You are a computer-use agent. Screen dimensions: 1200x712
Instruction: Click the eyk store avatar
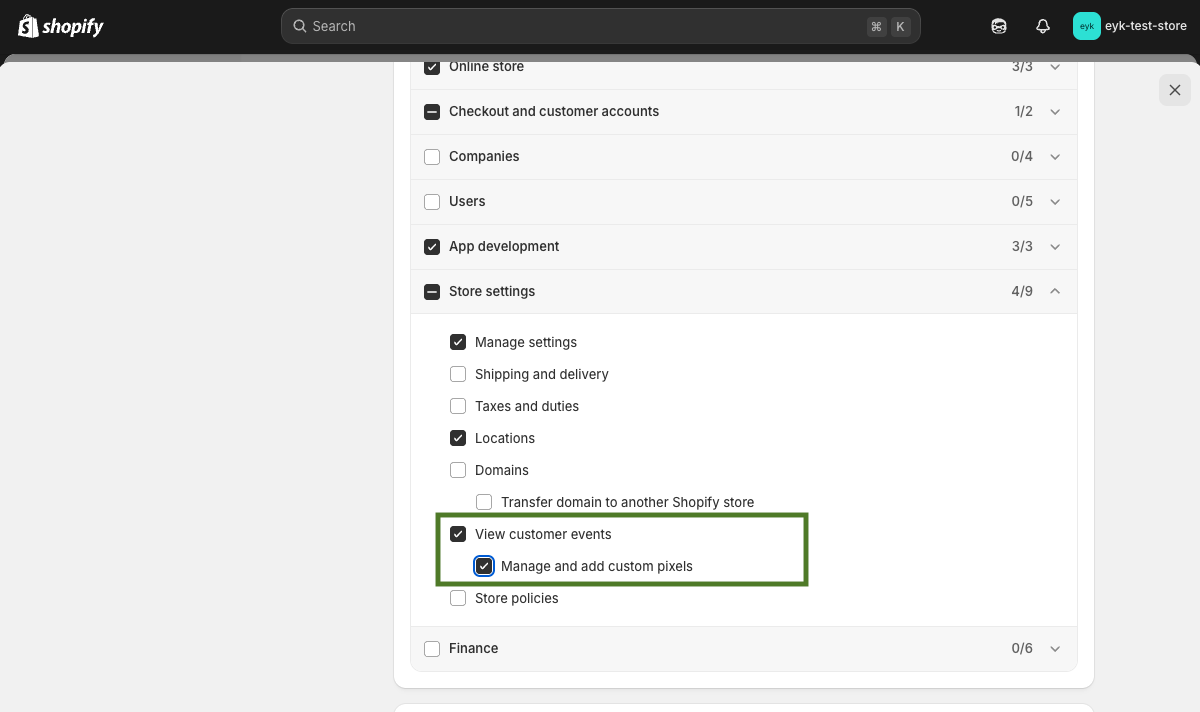click(1087, 26)
